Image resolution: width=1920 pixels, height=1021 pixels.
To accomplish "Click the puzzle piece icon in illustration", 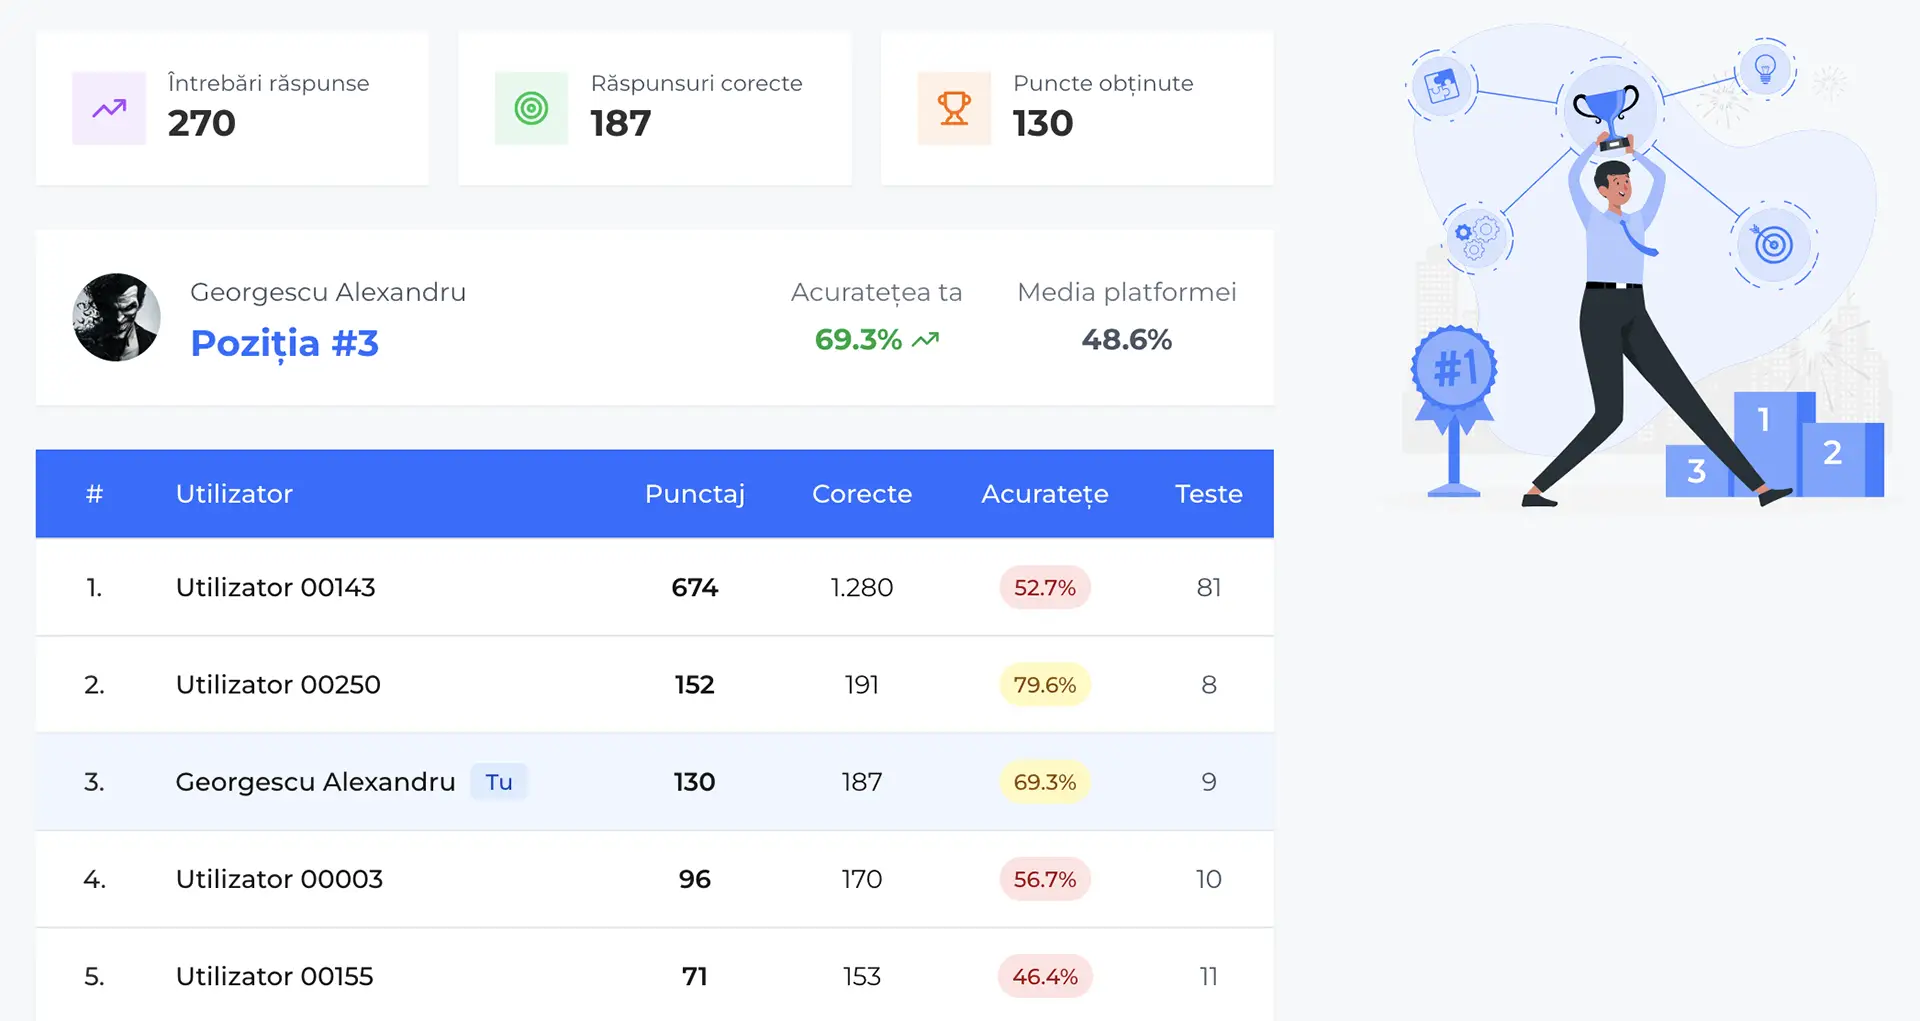I will [x=1442, y=87].
